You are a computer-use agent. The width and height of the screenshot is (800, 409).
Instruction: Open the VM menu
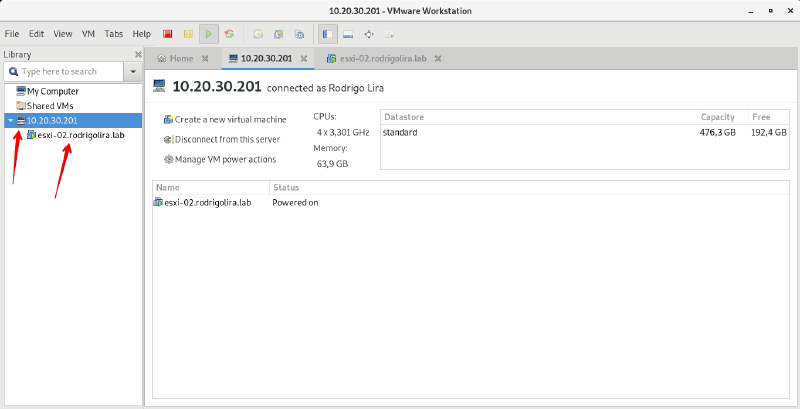coord(87,34)
